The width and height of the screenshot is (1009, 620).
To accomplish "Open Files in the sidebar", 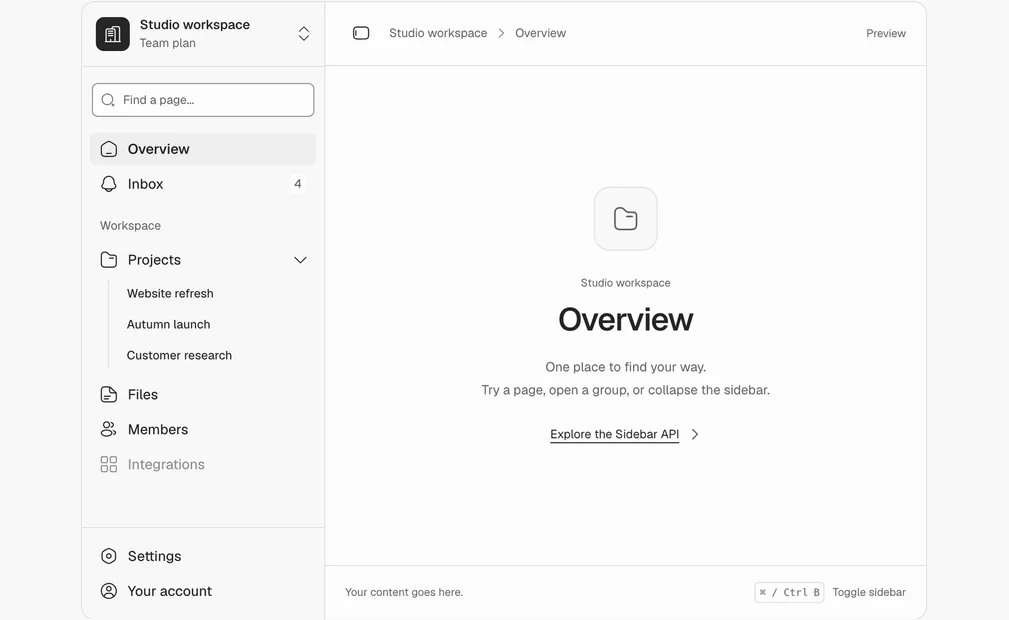I will tap(203, 395).
